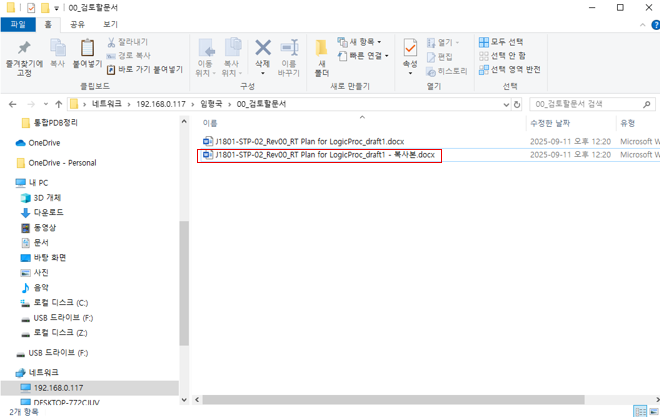
Task: Click the horizontal scrollbar under the file list
Action: [x=400, y=398]
